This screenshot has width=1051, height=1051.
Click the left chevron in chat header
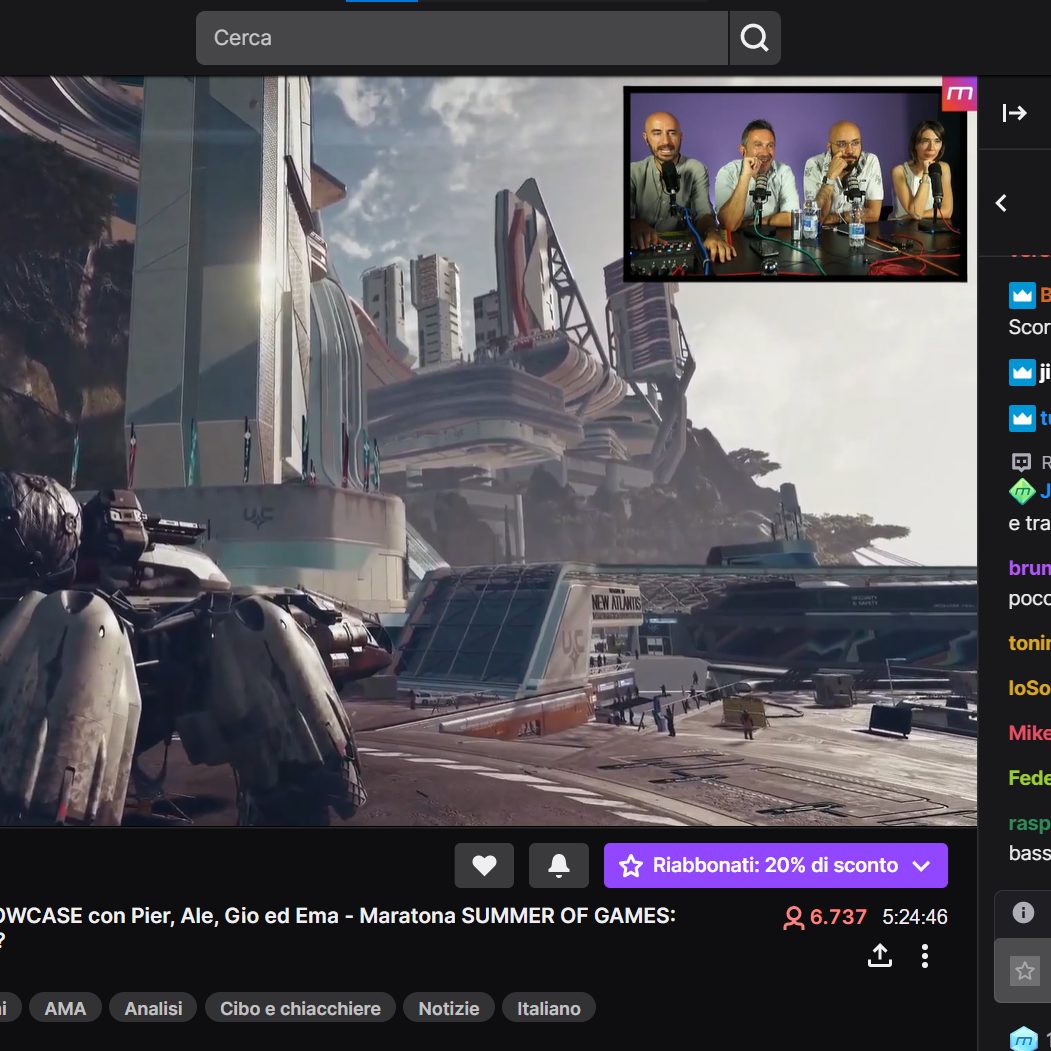1001,203
